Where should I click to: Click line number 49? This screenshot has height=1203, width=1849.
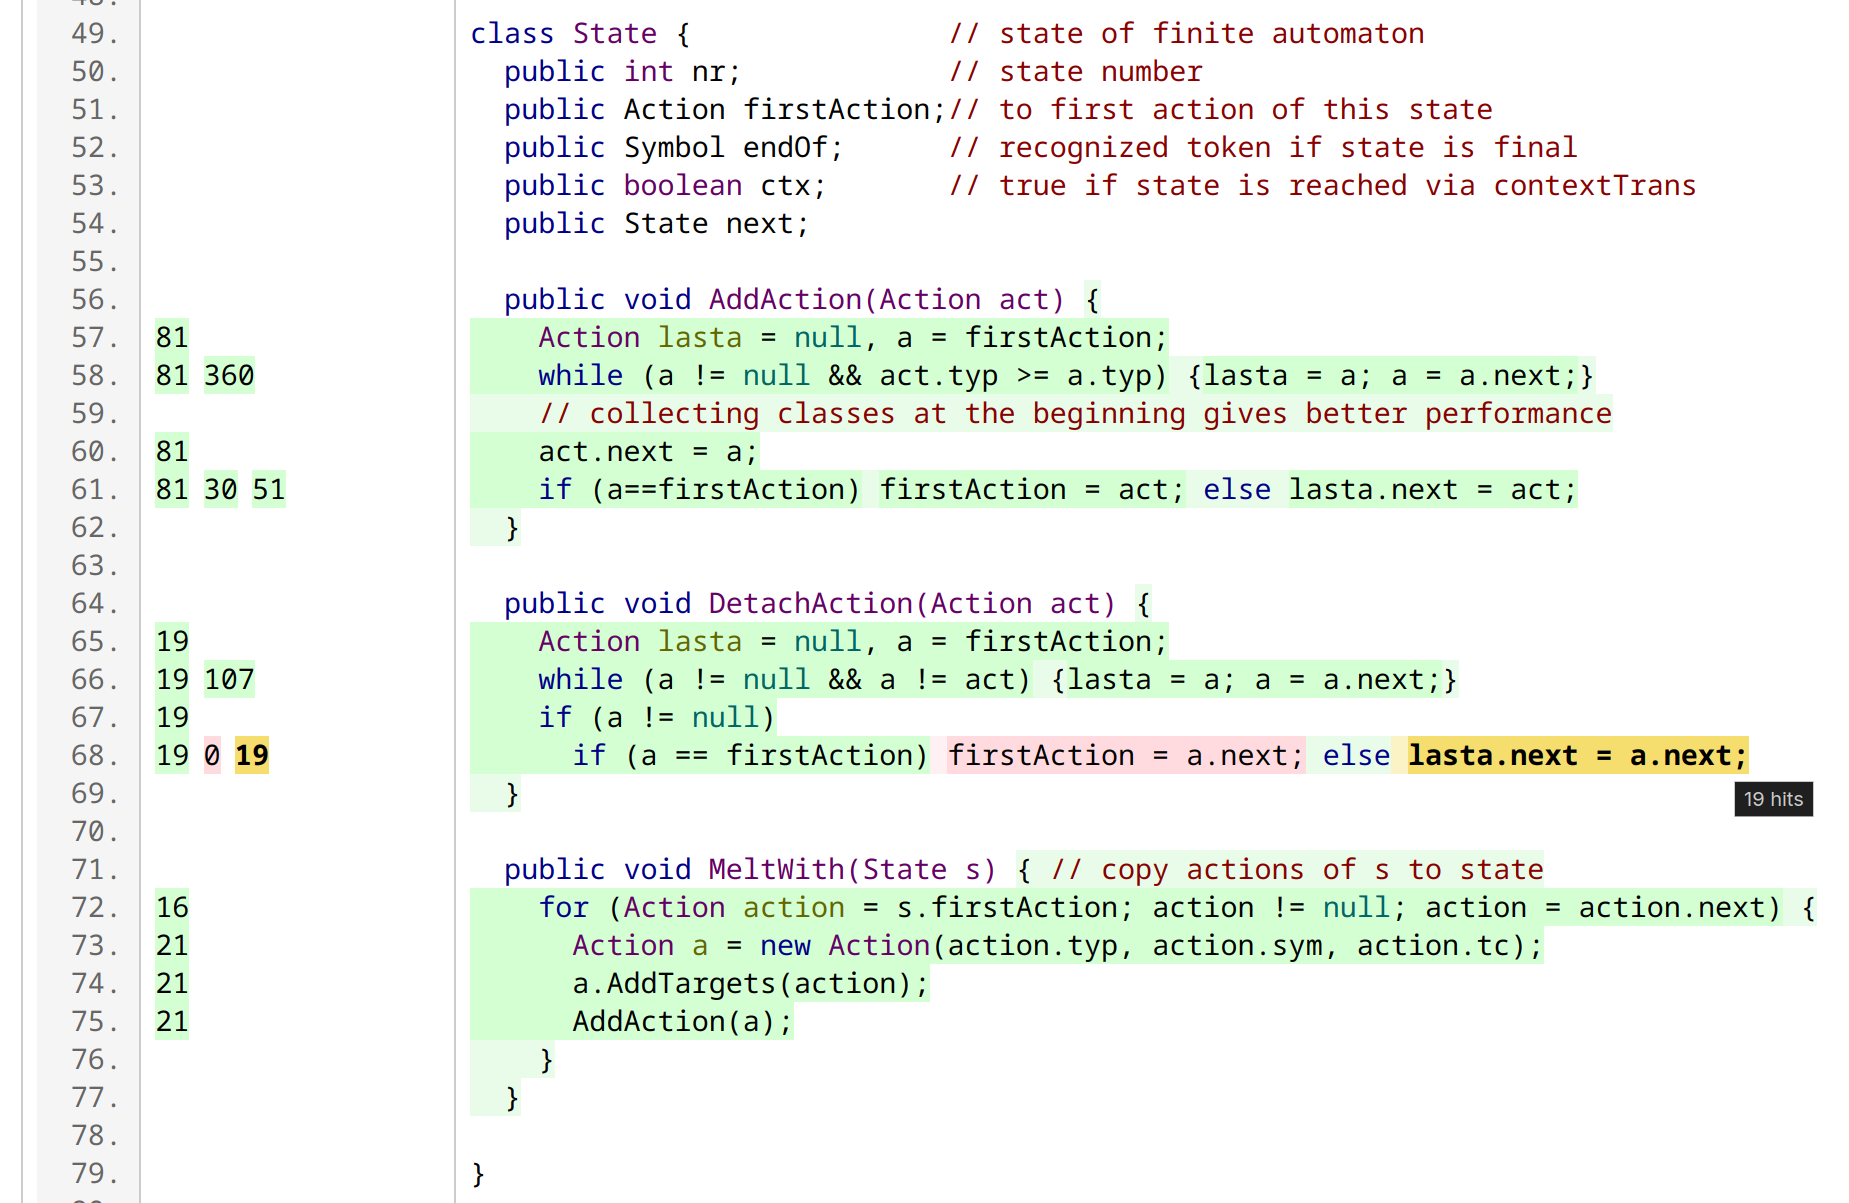(x=95, y=34)
